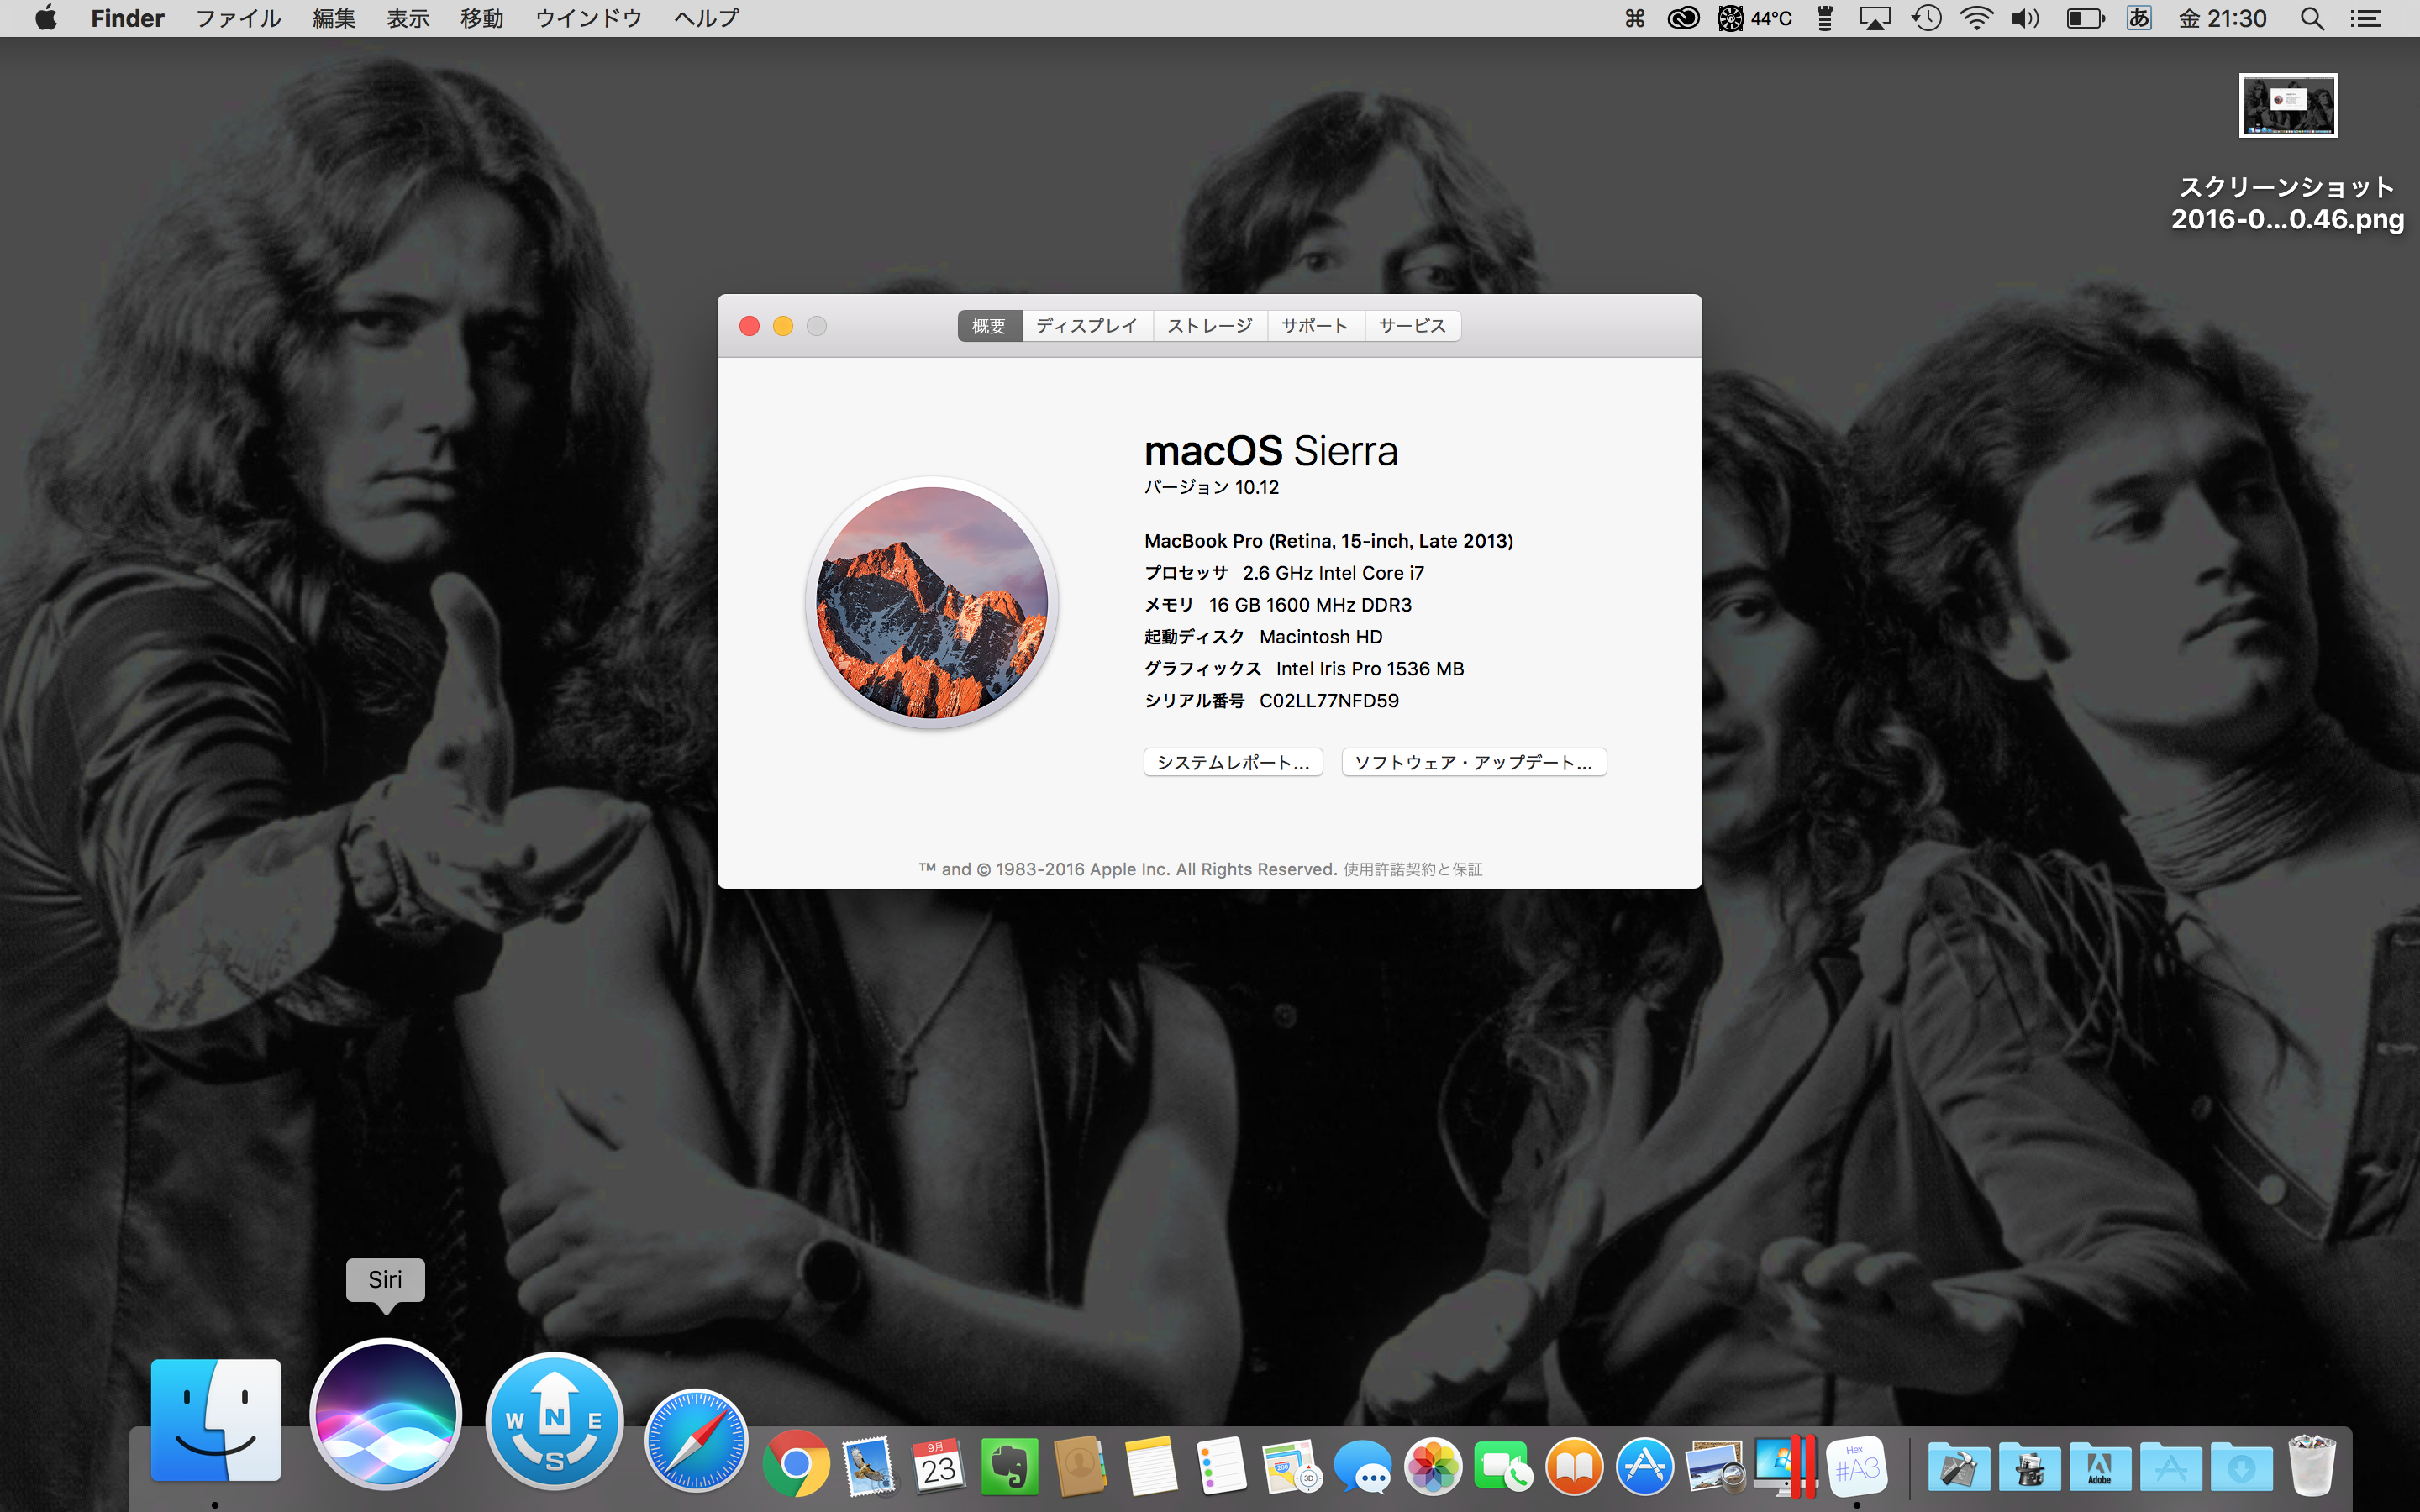The height and width of the screenshot is (1512, 2420).
Task: Open the 表示 menu
Action: point(408,18)
